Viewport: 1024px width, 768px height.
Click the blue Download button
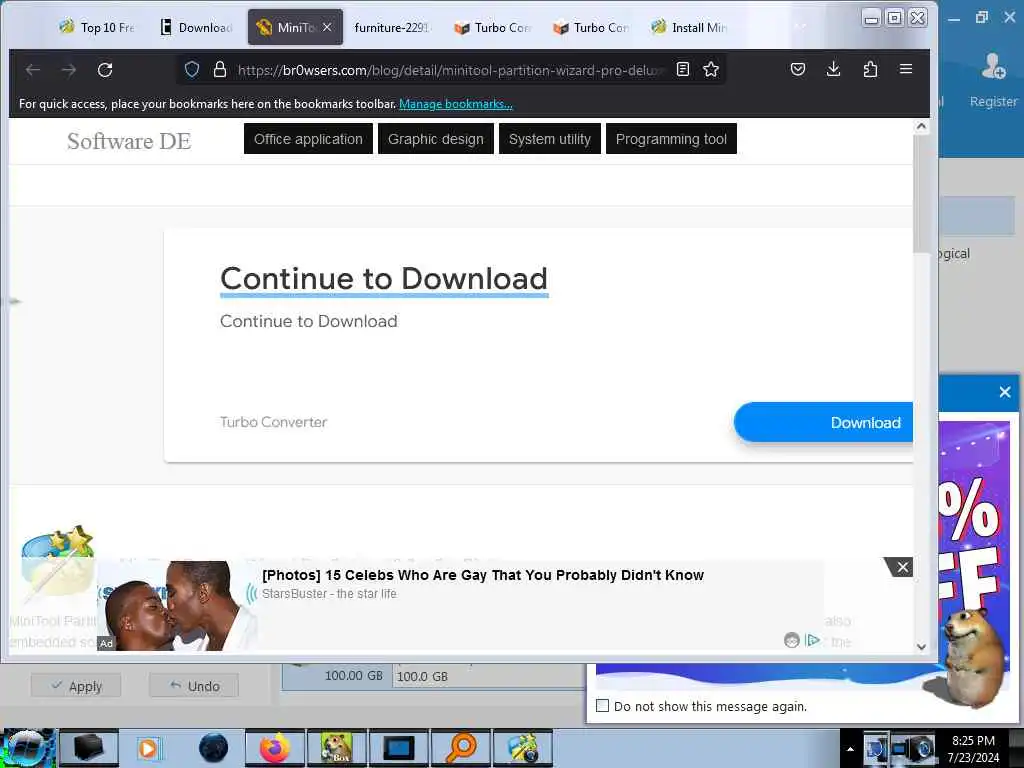824,423
